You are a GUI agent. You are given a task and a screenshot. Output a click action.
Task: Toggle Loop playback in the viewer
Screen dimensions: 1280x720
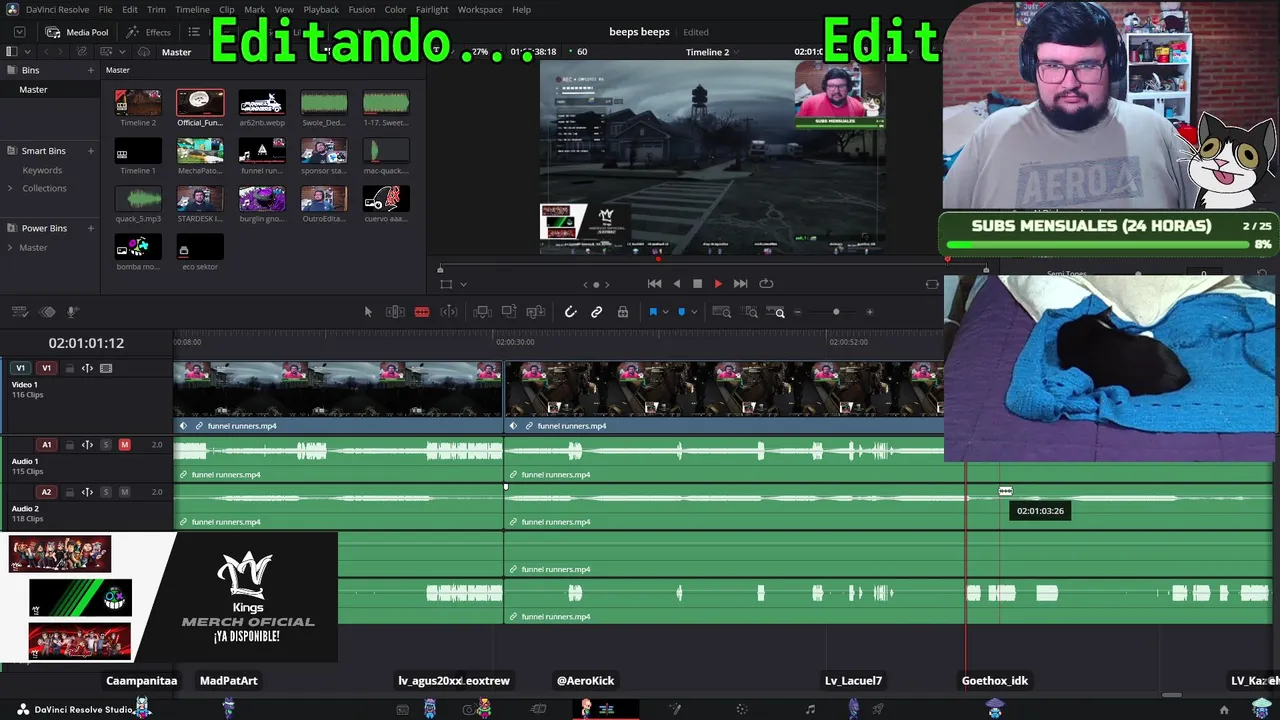click(x=766, y=284)
